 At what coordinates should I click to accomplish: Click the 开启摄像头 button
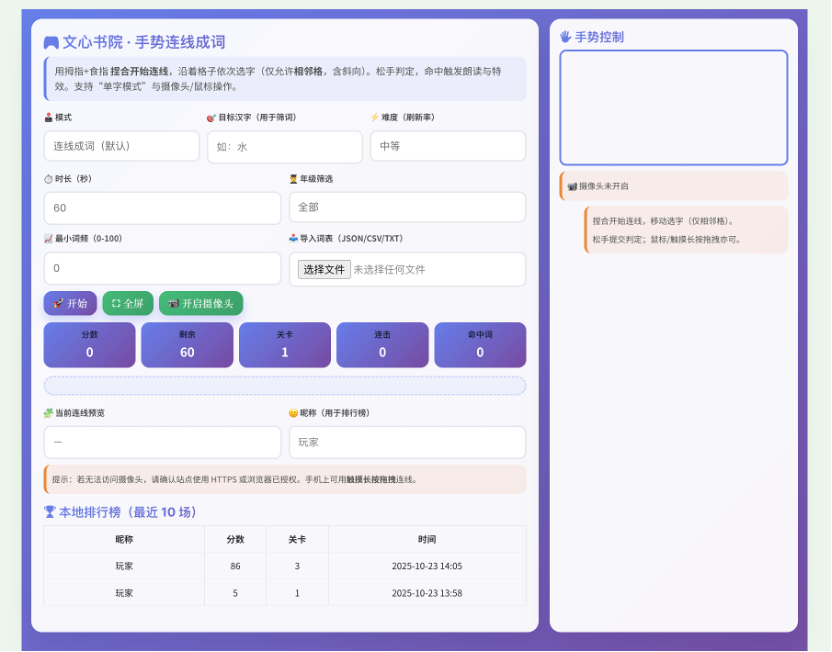(x=201, y=303)
